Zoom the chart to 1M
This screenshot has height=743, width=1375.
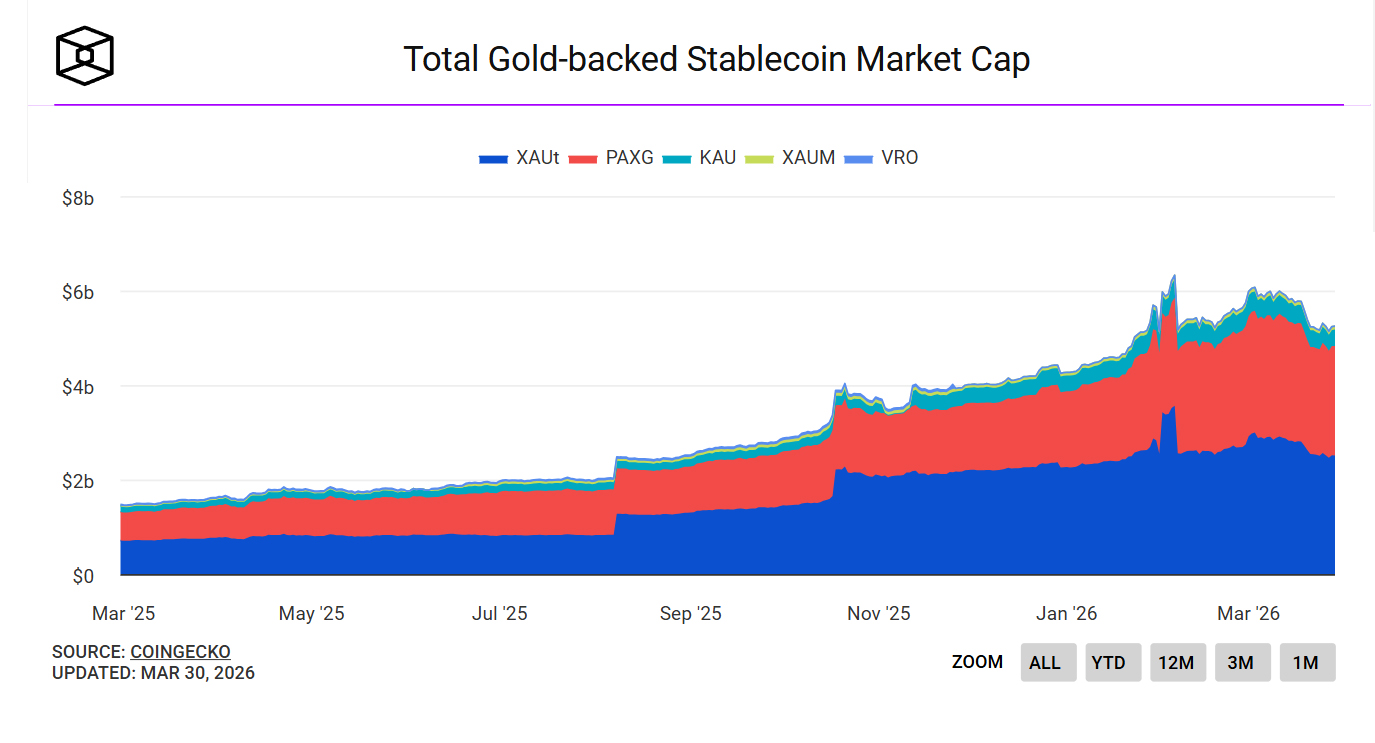pyautogui.click(x=1308, y=662)
